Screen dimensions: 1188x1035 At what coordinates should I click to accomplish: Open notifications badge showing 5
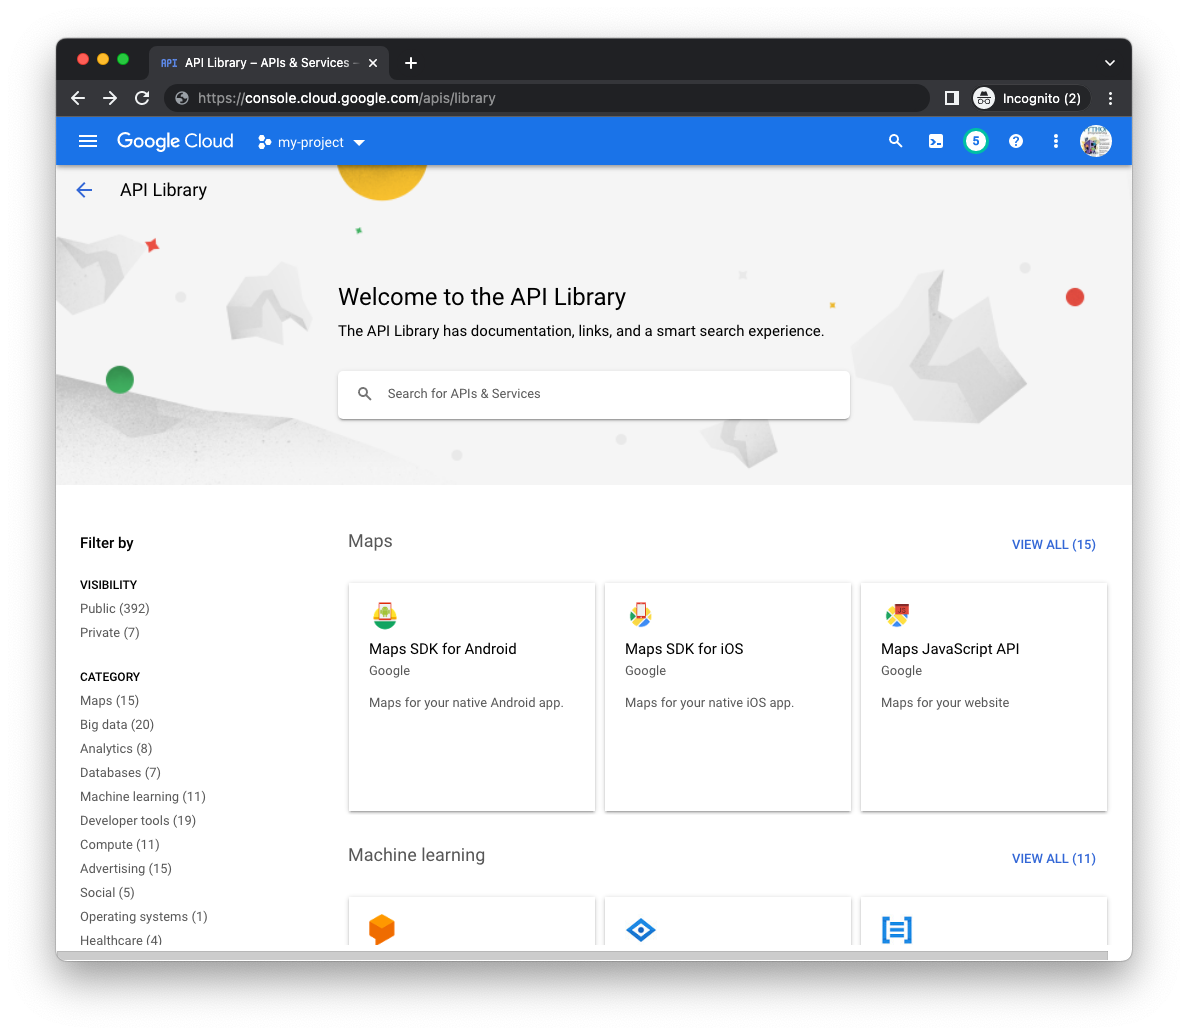(976, 141)
